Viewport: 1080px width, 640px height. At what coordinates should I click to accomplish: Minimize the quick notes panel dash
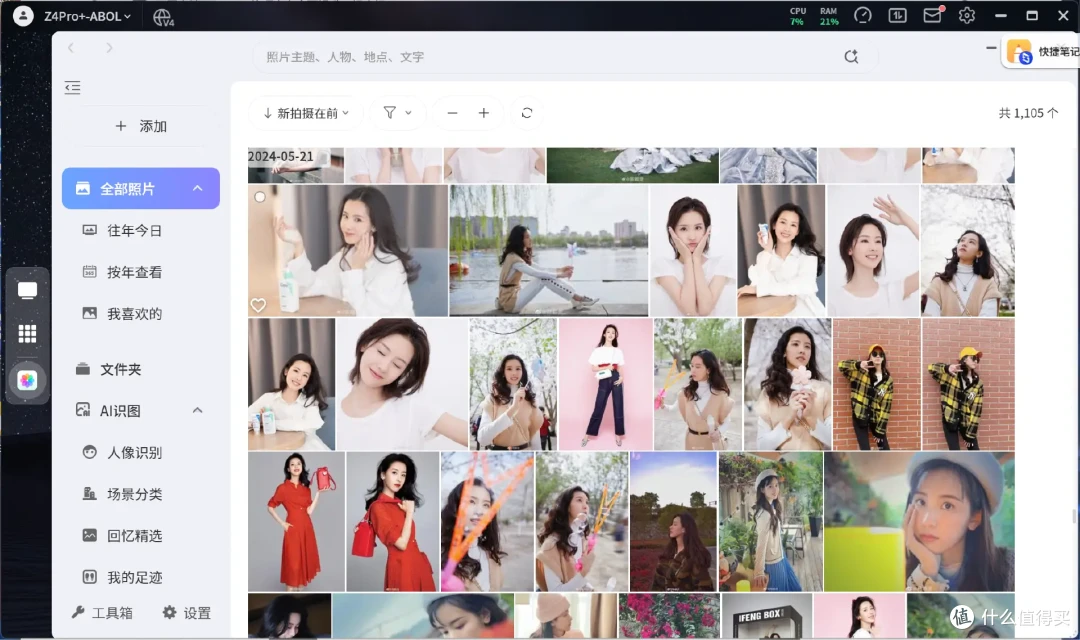990,48
